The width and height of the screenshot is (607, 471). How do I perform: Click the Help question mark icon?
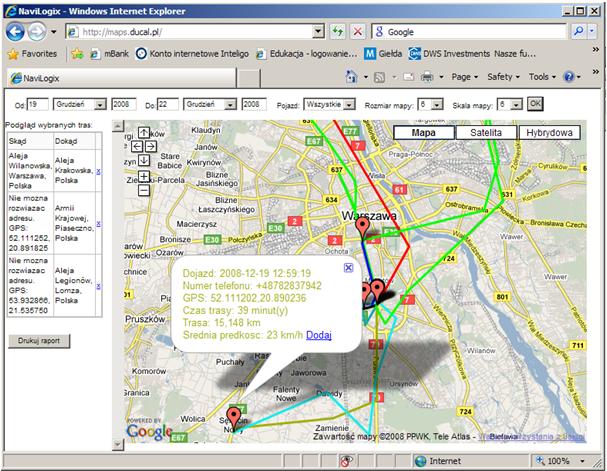click(569, 77)
